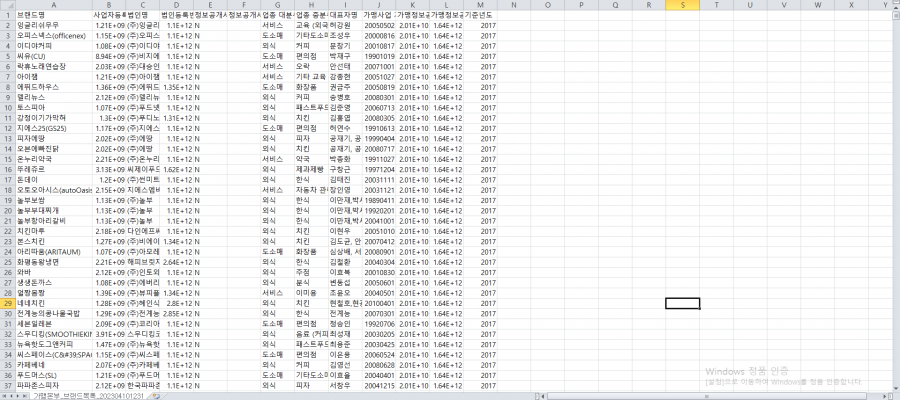Select cell 3.13E+09 in column B
Screen dimensions: 900x400
coord(108,169)
